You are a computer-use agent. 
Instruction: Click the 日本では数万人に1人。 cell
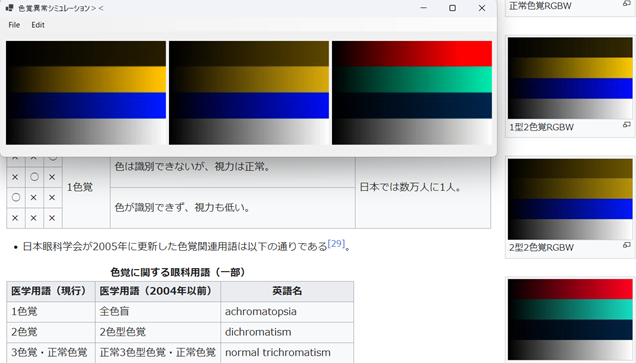[x=423, y=187]
